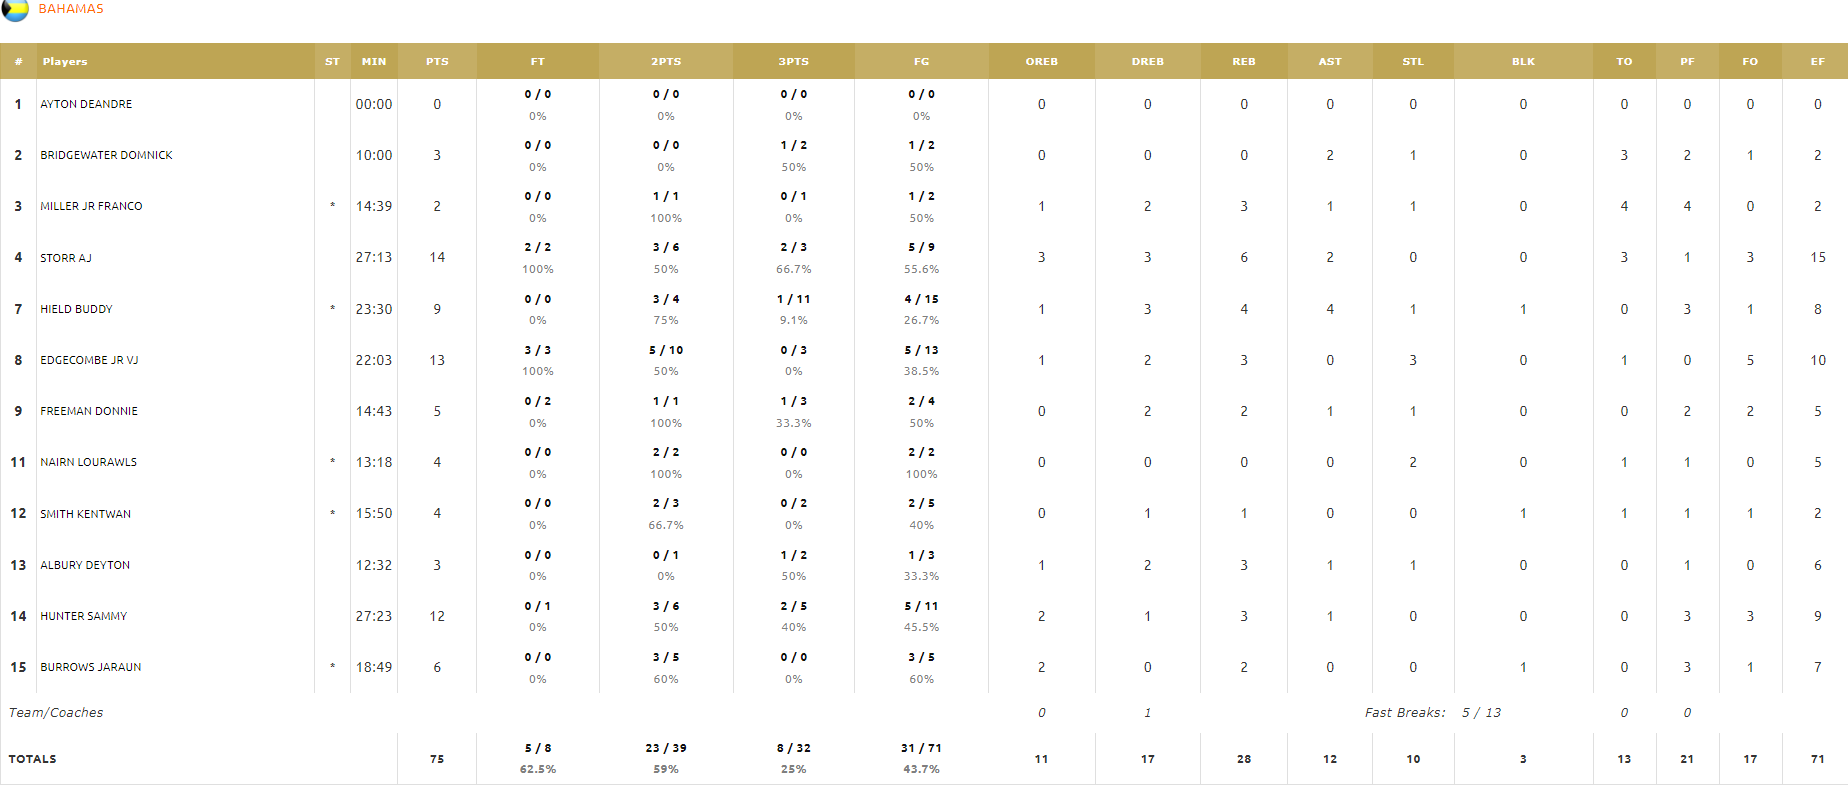Sort by the PTS column header
The height and width of the screenshot is (785, 1848).
pyautogui.click(x=437, y=61)
